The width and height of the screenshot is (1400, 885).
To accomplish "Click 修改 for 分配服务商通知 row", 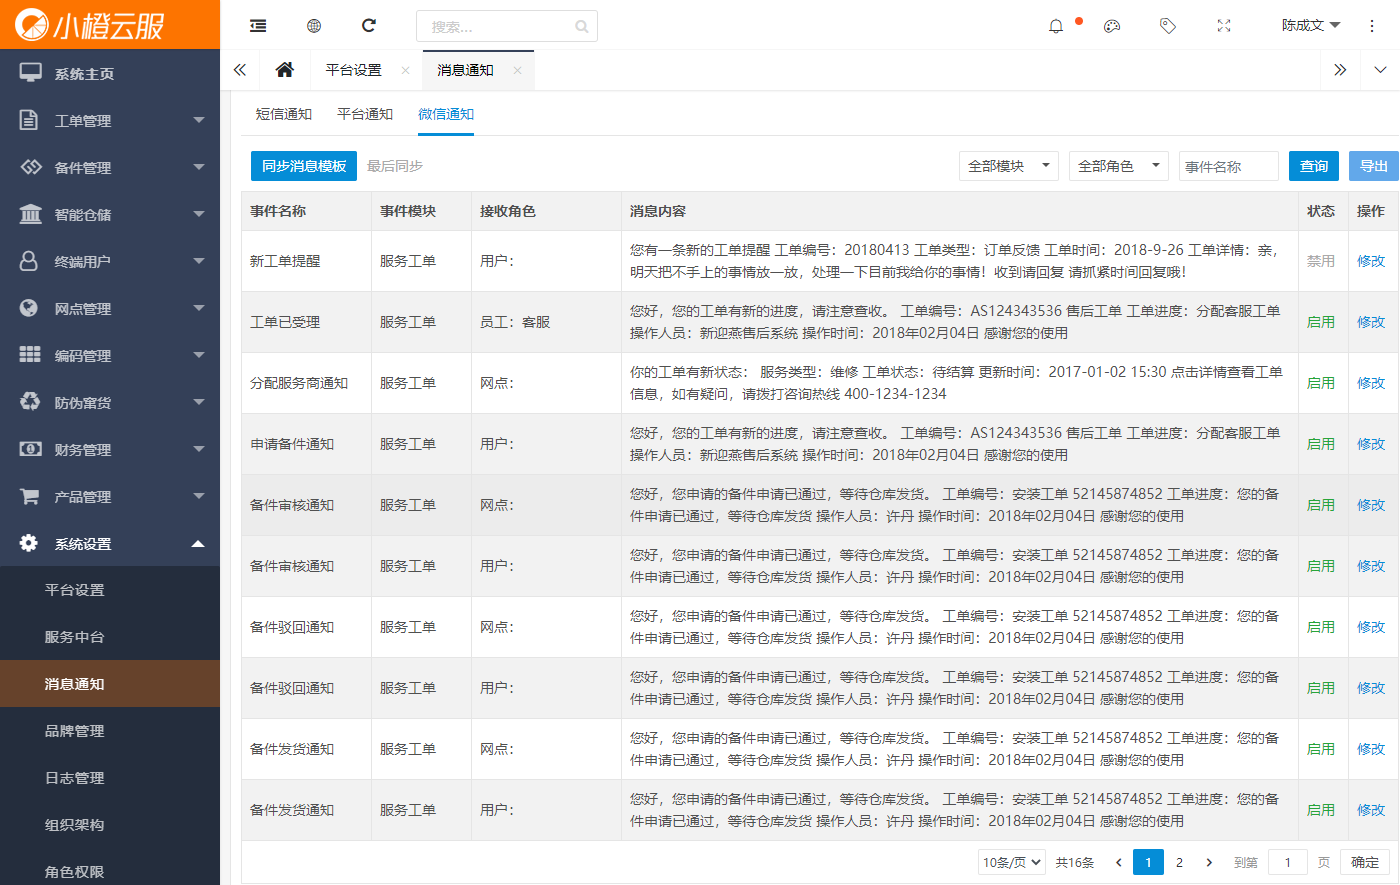I will point(1371,383).
